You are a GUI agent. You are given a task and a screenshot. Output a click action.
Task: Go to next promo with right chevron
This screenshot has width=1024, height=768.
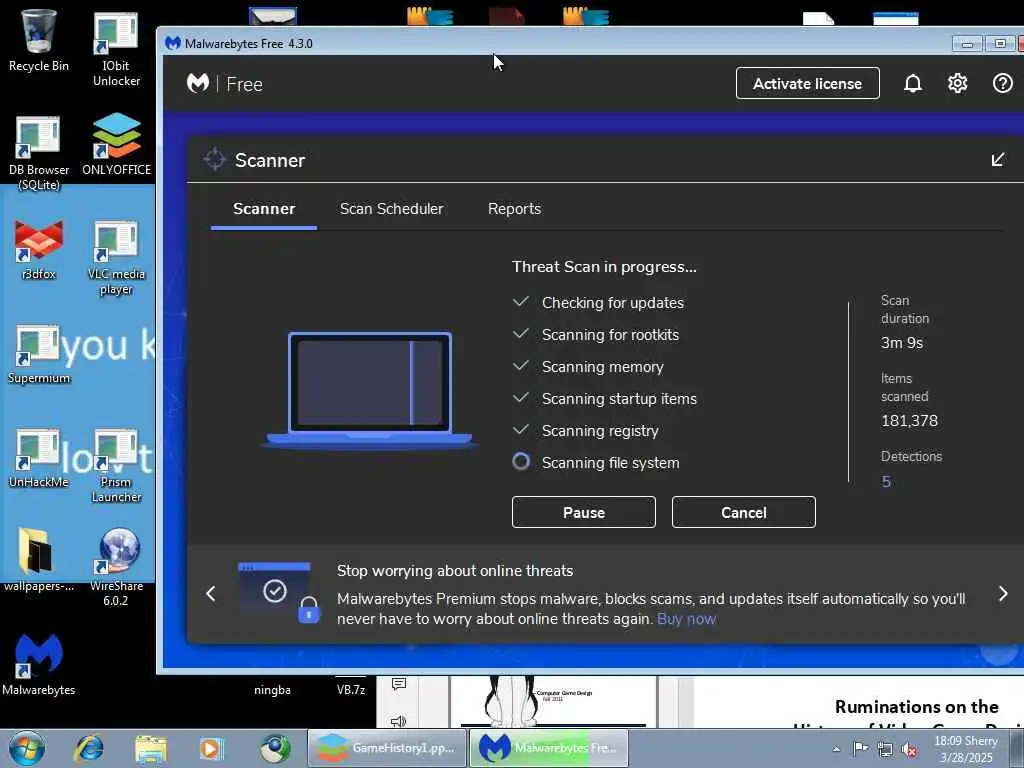pos(1003,594)
